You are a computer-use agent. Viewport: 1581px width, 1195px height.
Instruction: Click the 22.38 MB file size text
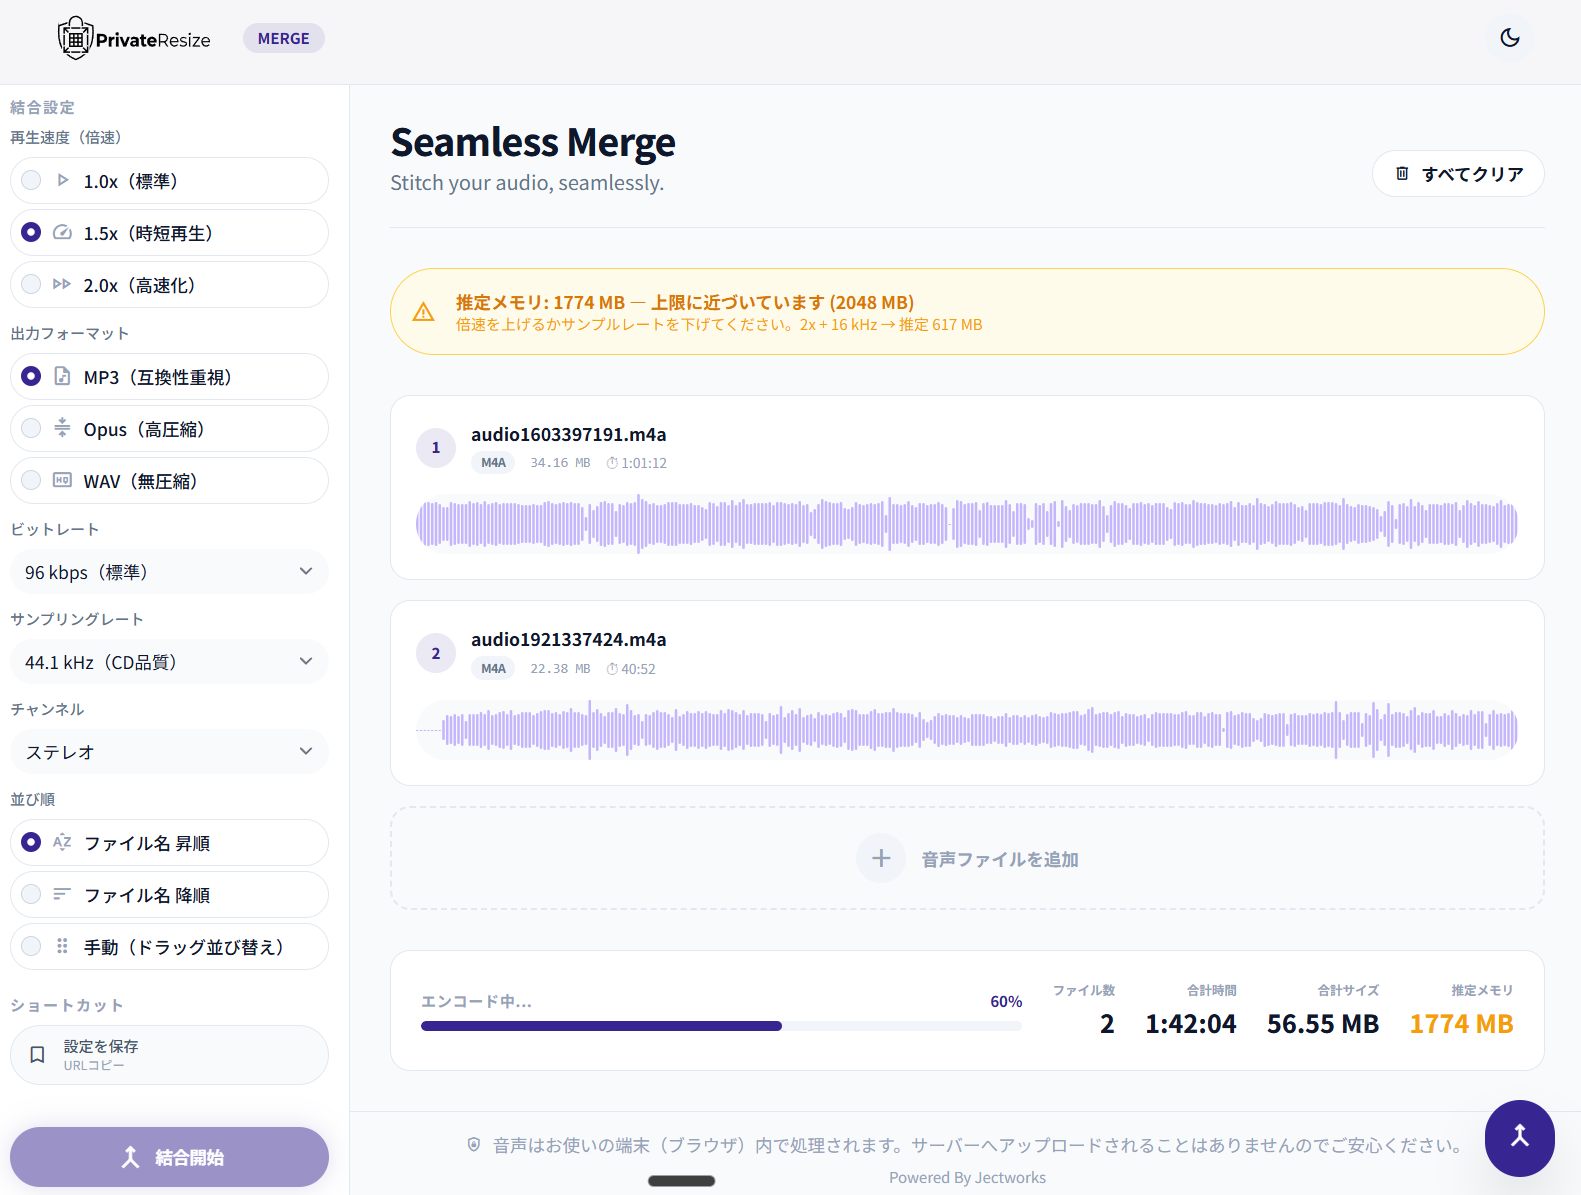point(560,669)
